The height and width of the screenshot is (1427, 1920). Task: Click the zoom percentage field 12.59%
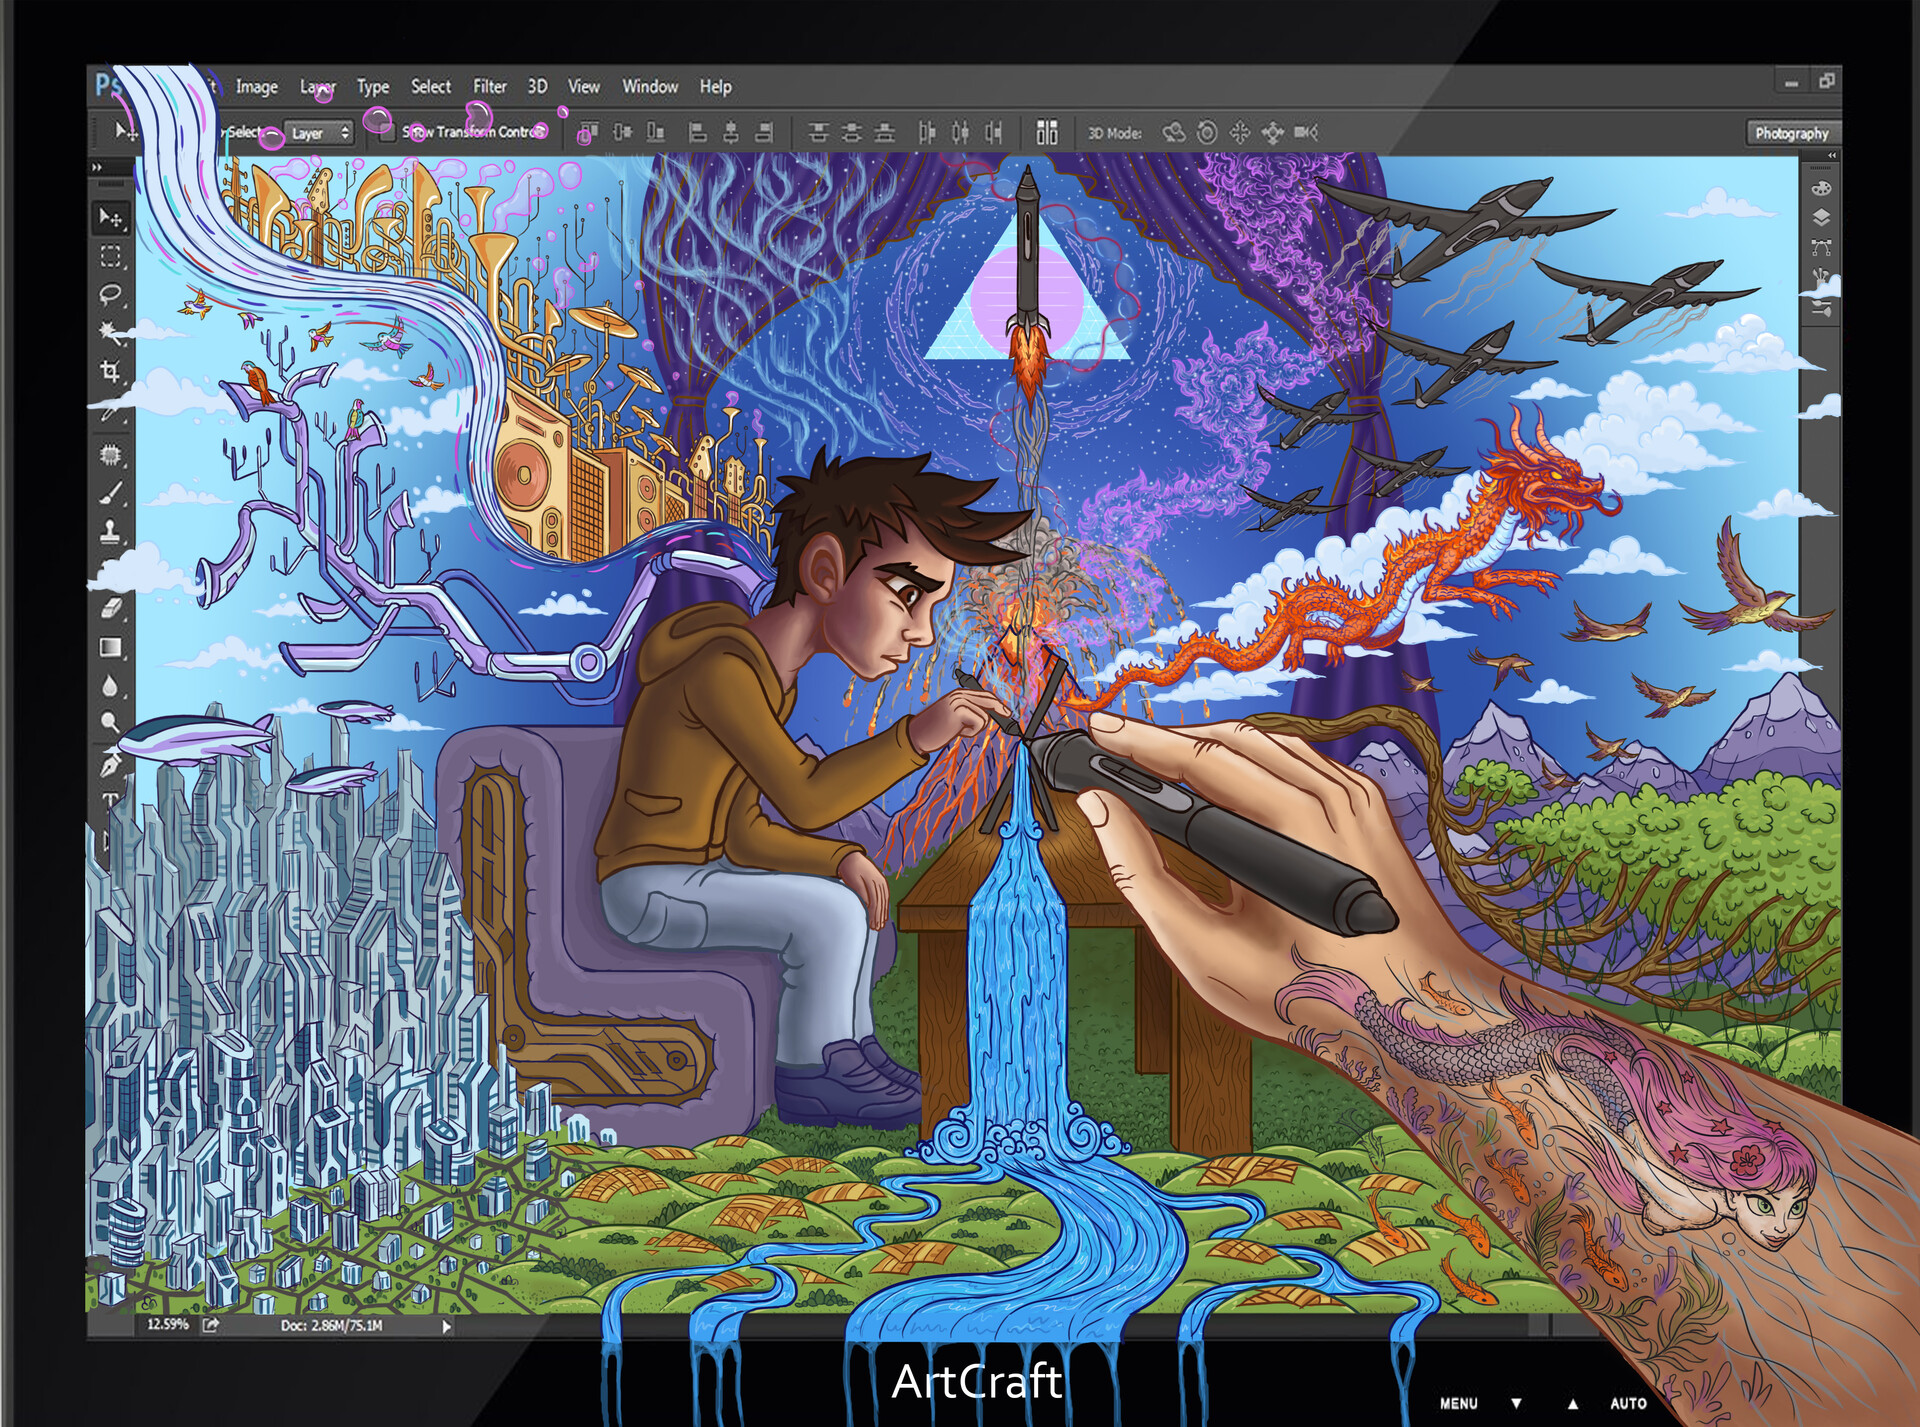point(167,1324)
